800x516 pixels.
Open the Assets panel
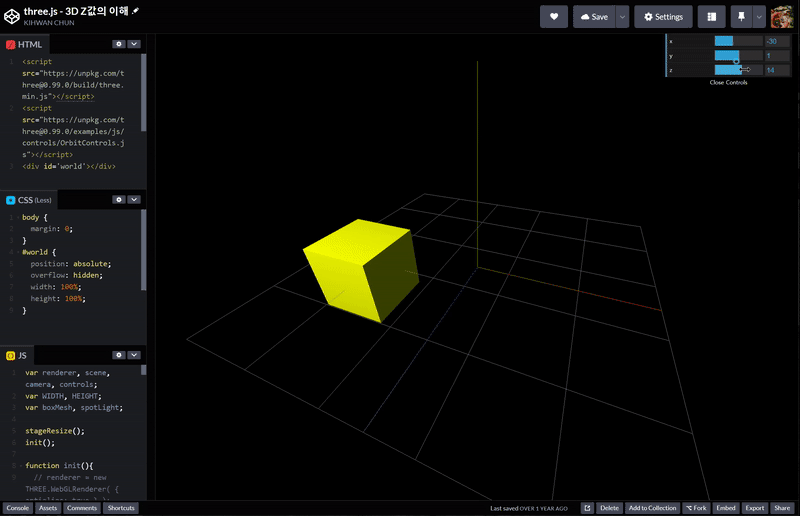pos(48,508)
